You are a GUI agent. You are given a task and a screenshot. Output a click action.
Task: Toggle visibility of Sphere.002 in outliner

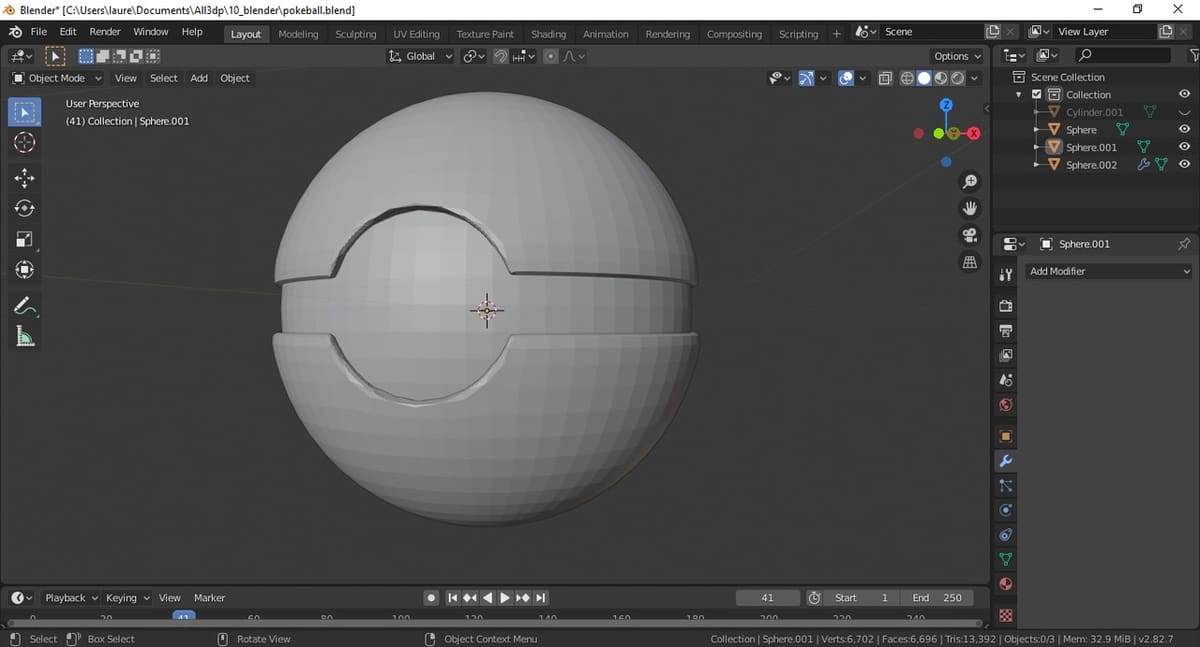[x=1184, y=165]
